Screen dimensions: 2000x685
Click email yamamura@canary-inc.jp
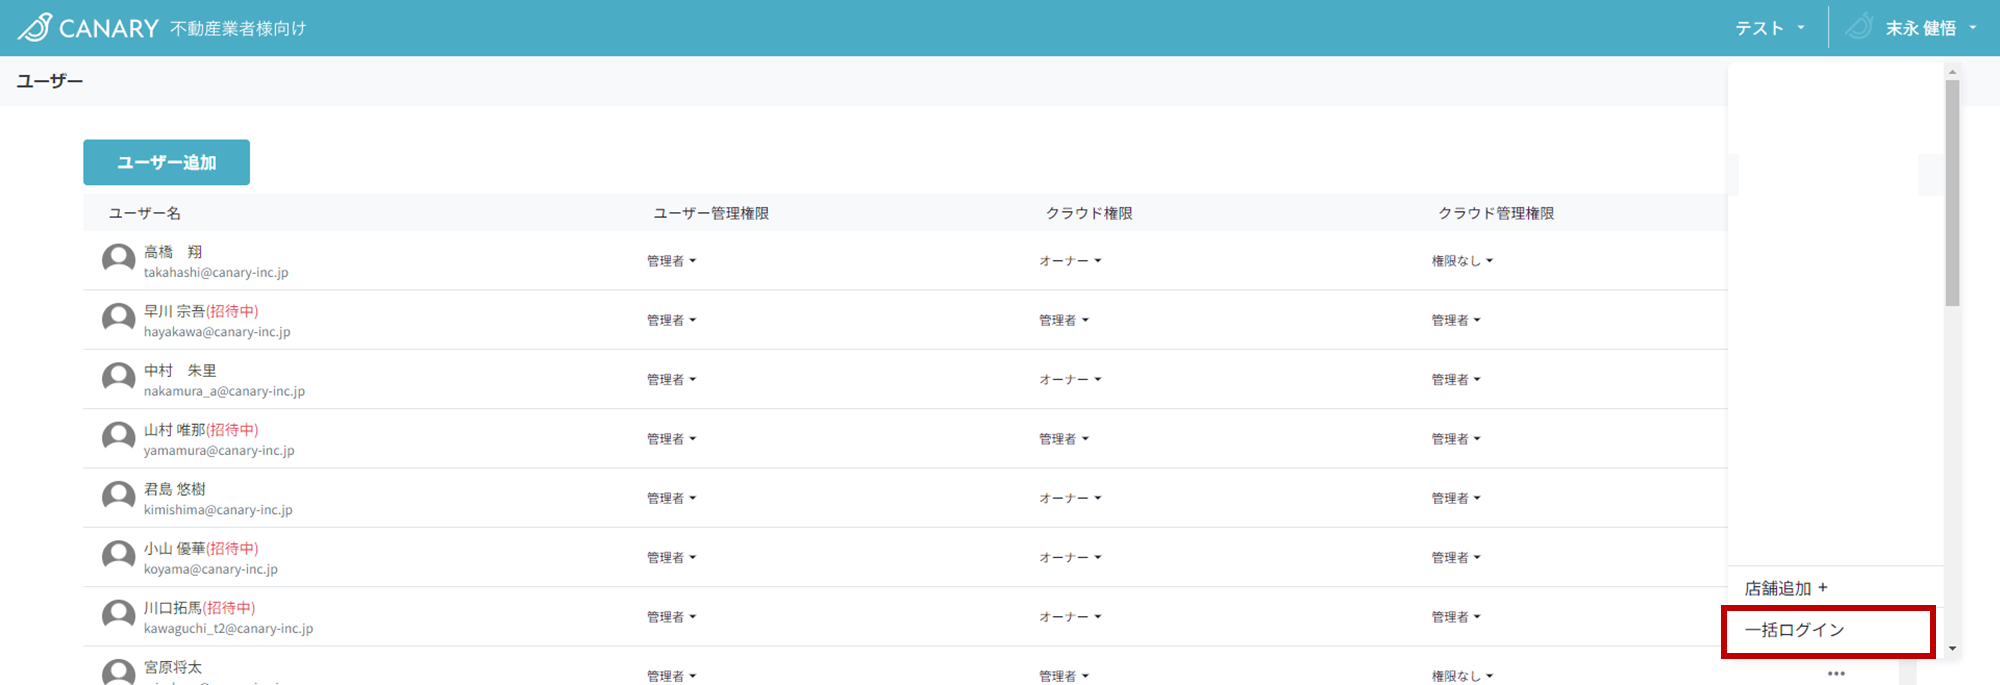point(219,450)
